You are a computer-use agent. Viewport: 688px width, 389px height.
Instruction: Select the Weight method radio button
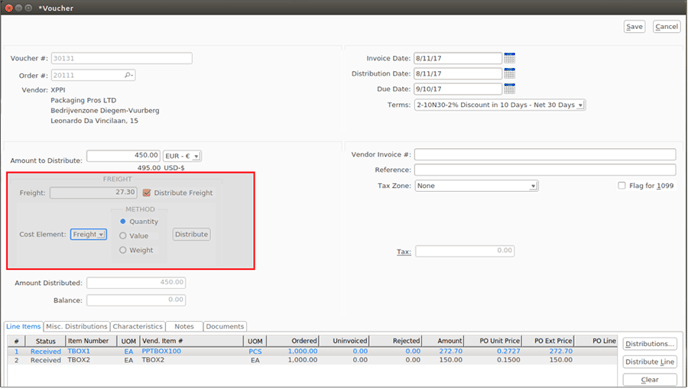point(123,250)
